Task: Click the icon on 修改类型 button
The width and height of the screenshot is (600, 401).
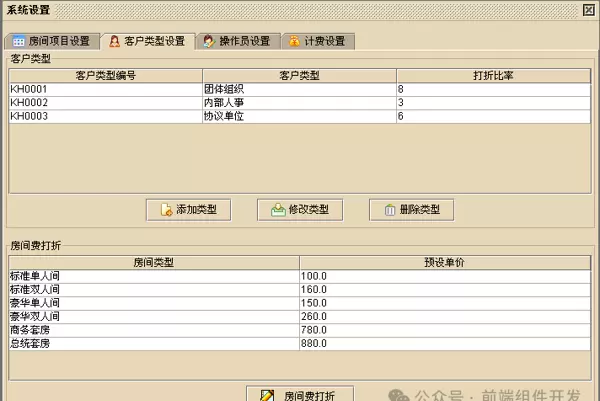Action: pos(276,210)
